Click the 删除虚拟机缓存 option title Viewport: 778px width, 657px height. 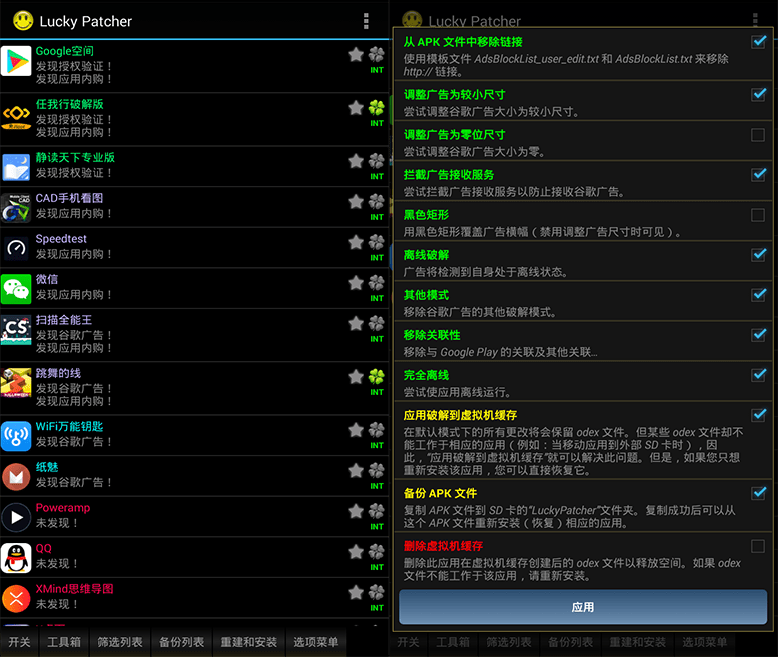443,546
